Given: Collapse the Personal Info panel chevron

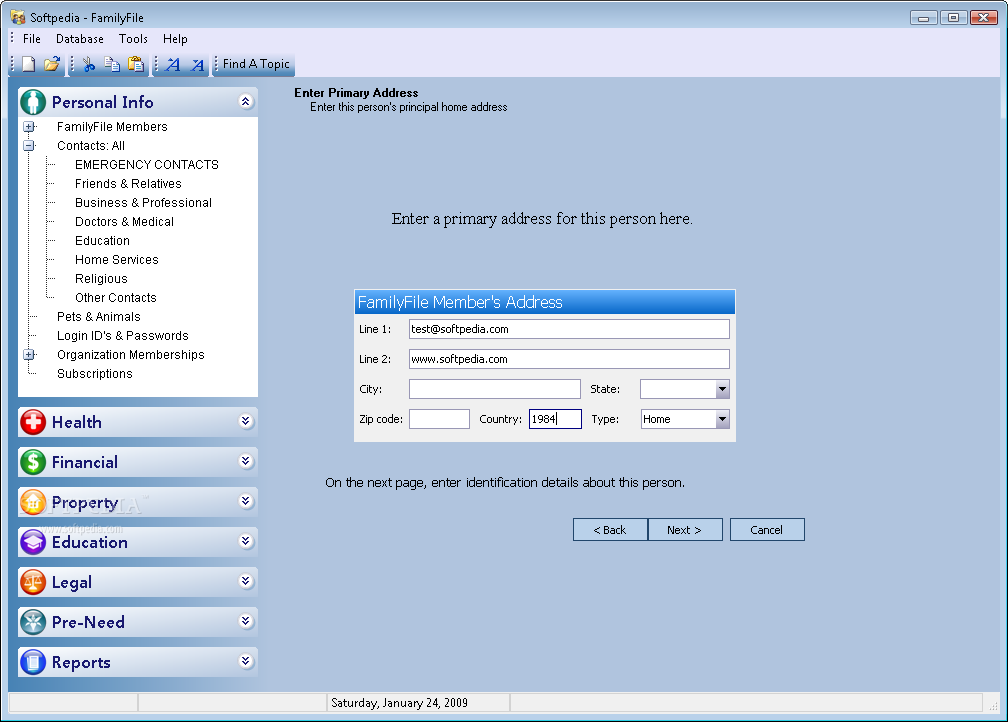Looking at the screenshot, I should click(x=246, y=101).
